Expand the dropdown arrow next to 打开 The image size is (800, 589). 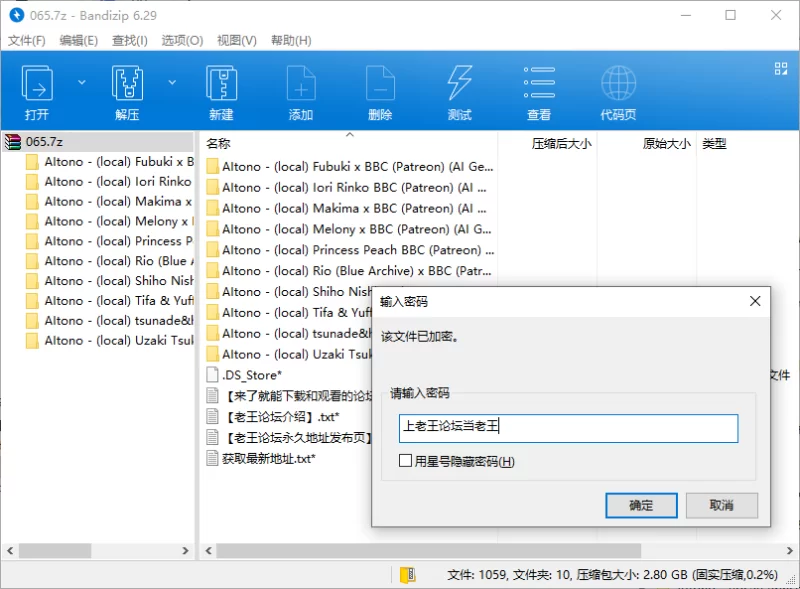tap(82, 82)
